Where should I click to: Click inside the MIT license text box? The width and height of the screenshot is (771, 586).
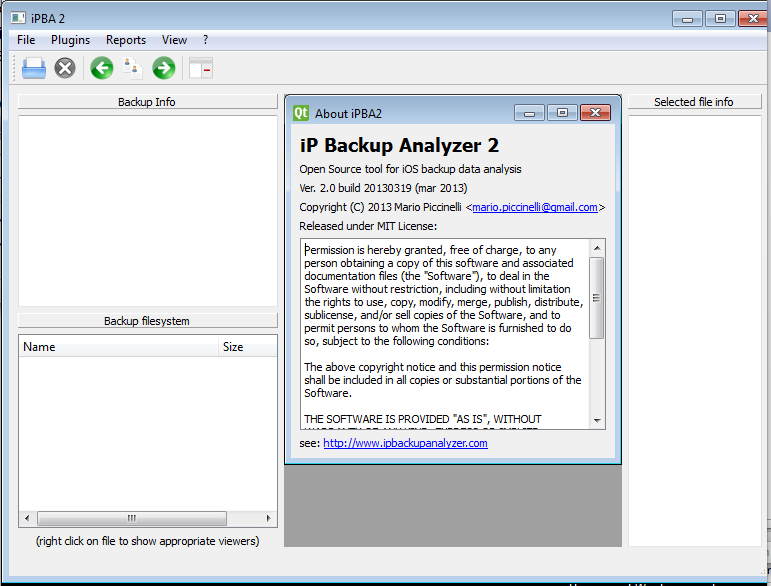click(x=445, y=334)
